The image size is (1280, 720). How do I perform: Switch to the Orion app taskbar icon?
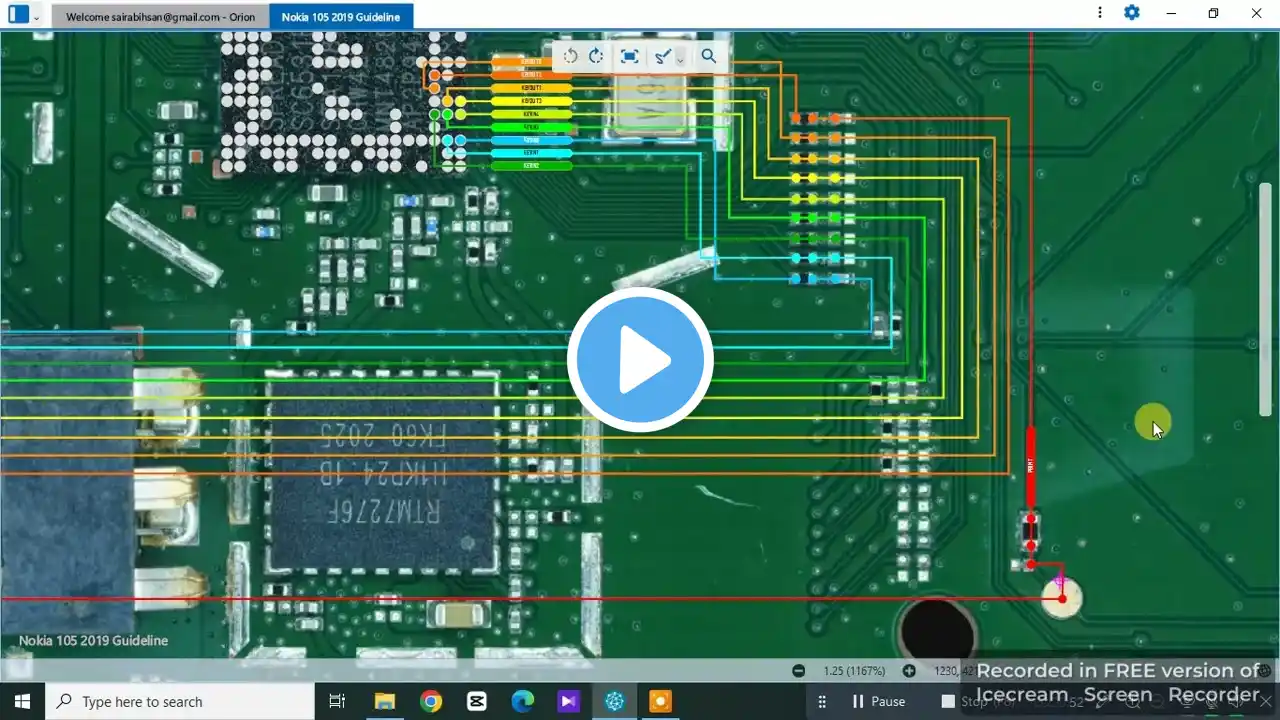(x=615, y=702)
